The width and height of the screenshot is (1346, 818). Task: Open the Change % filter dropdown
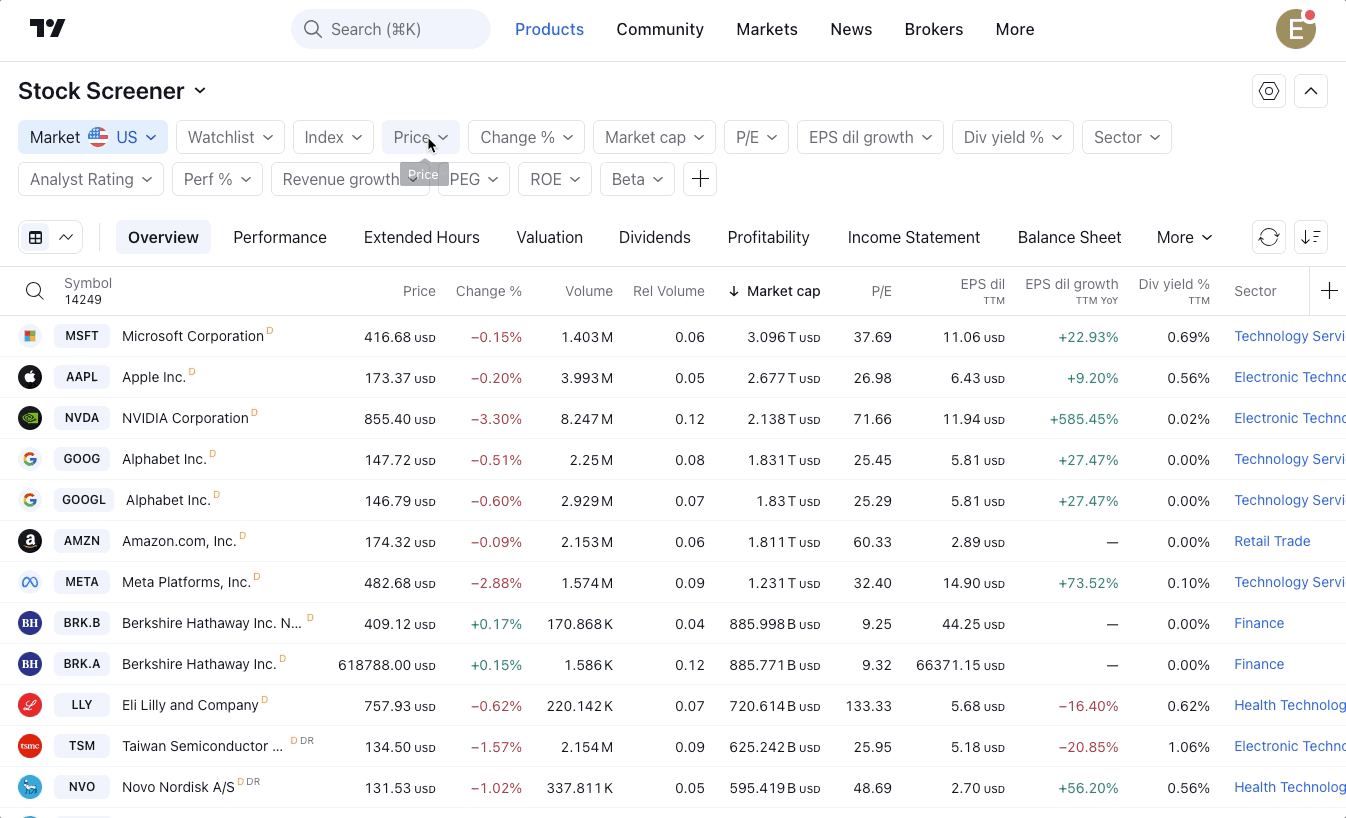(x=527, y=137)
